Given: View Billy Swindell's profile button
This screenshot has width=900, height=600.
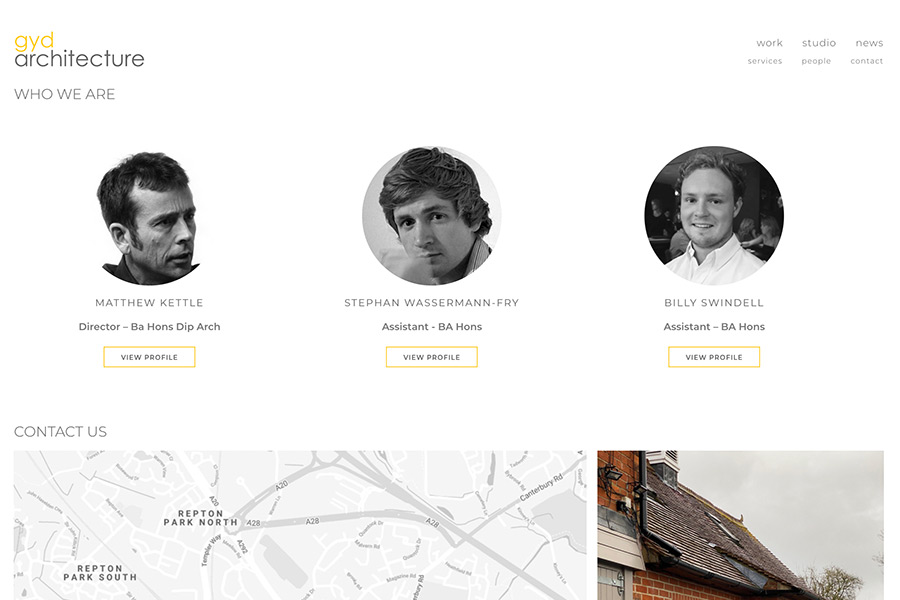Looking at the screenshot, I should [x=714, y=357].
